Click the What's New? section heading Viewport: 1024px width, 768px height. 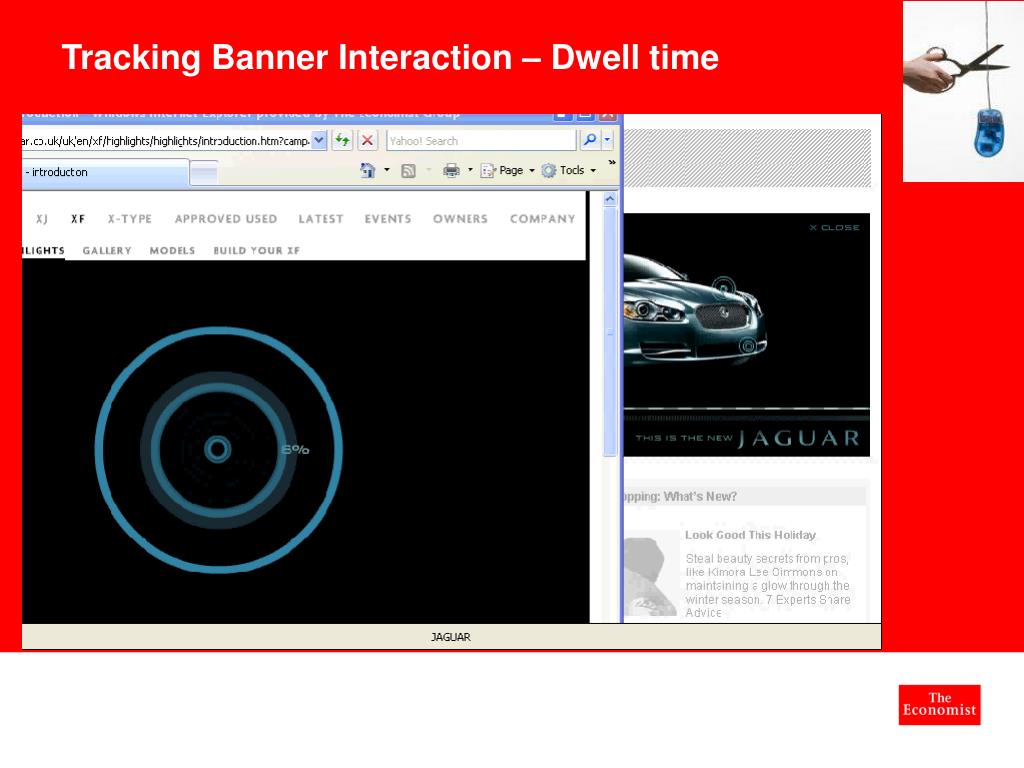tap(680, 496)
